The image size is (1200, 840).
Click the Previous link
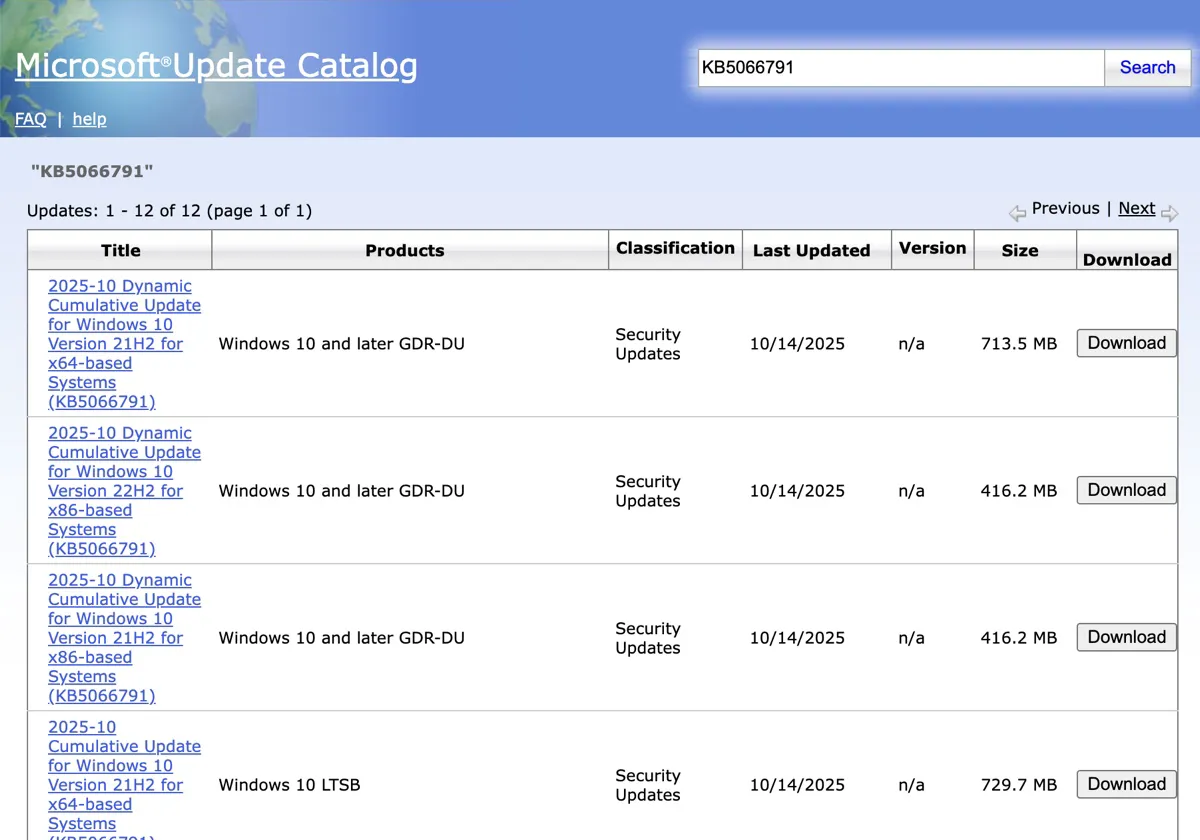click(x=1065, y=208)
